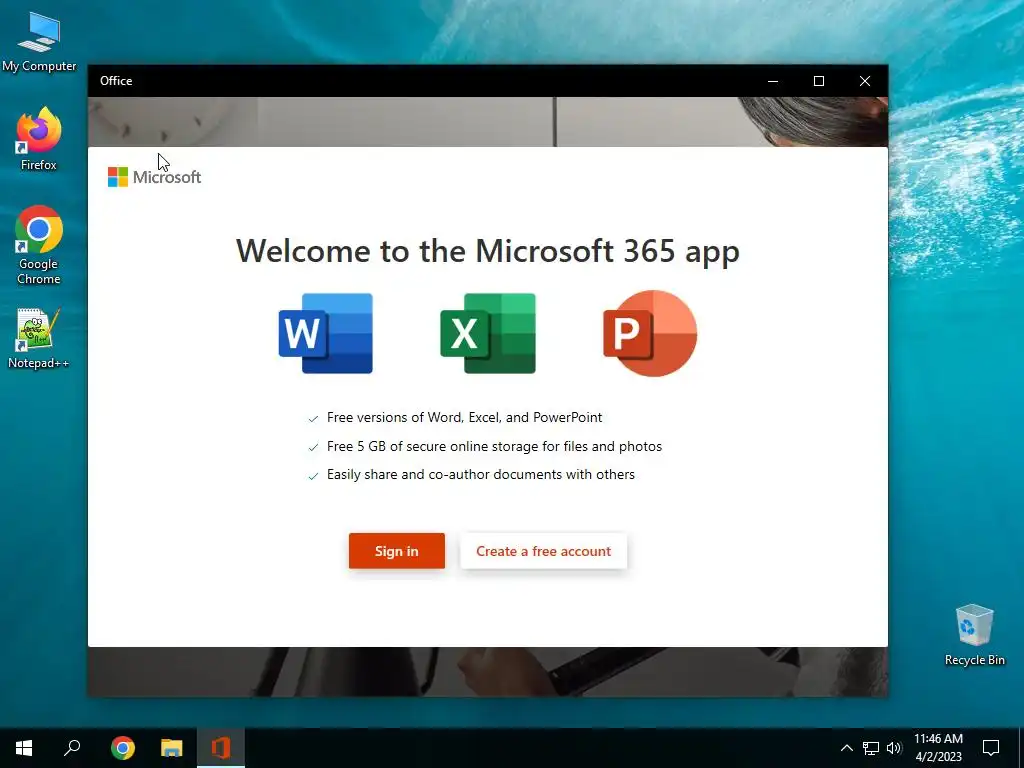The width and height of the screenshot is (1024, 768).
Task: Click the Office window title text
Action: (x=116, y=81)
